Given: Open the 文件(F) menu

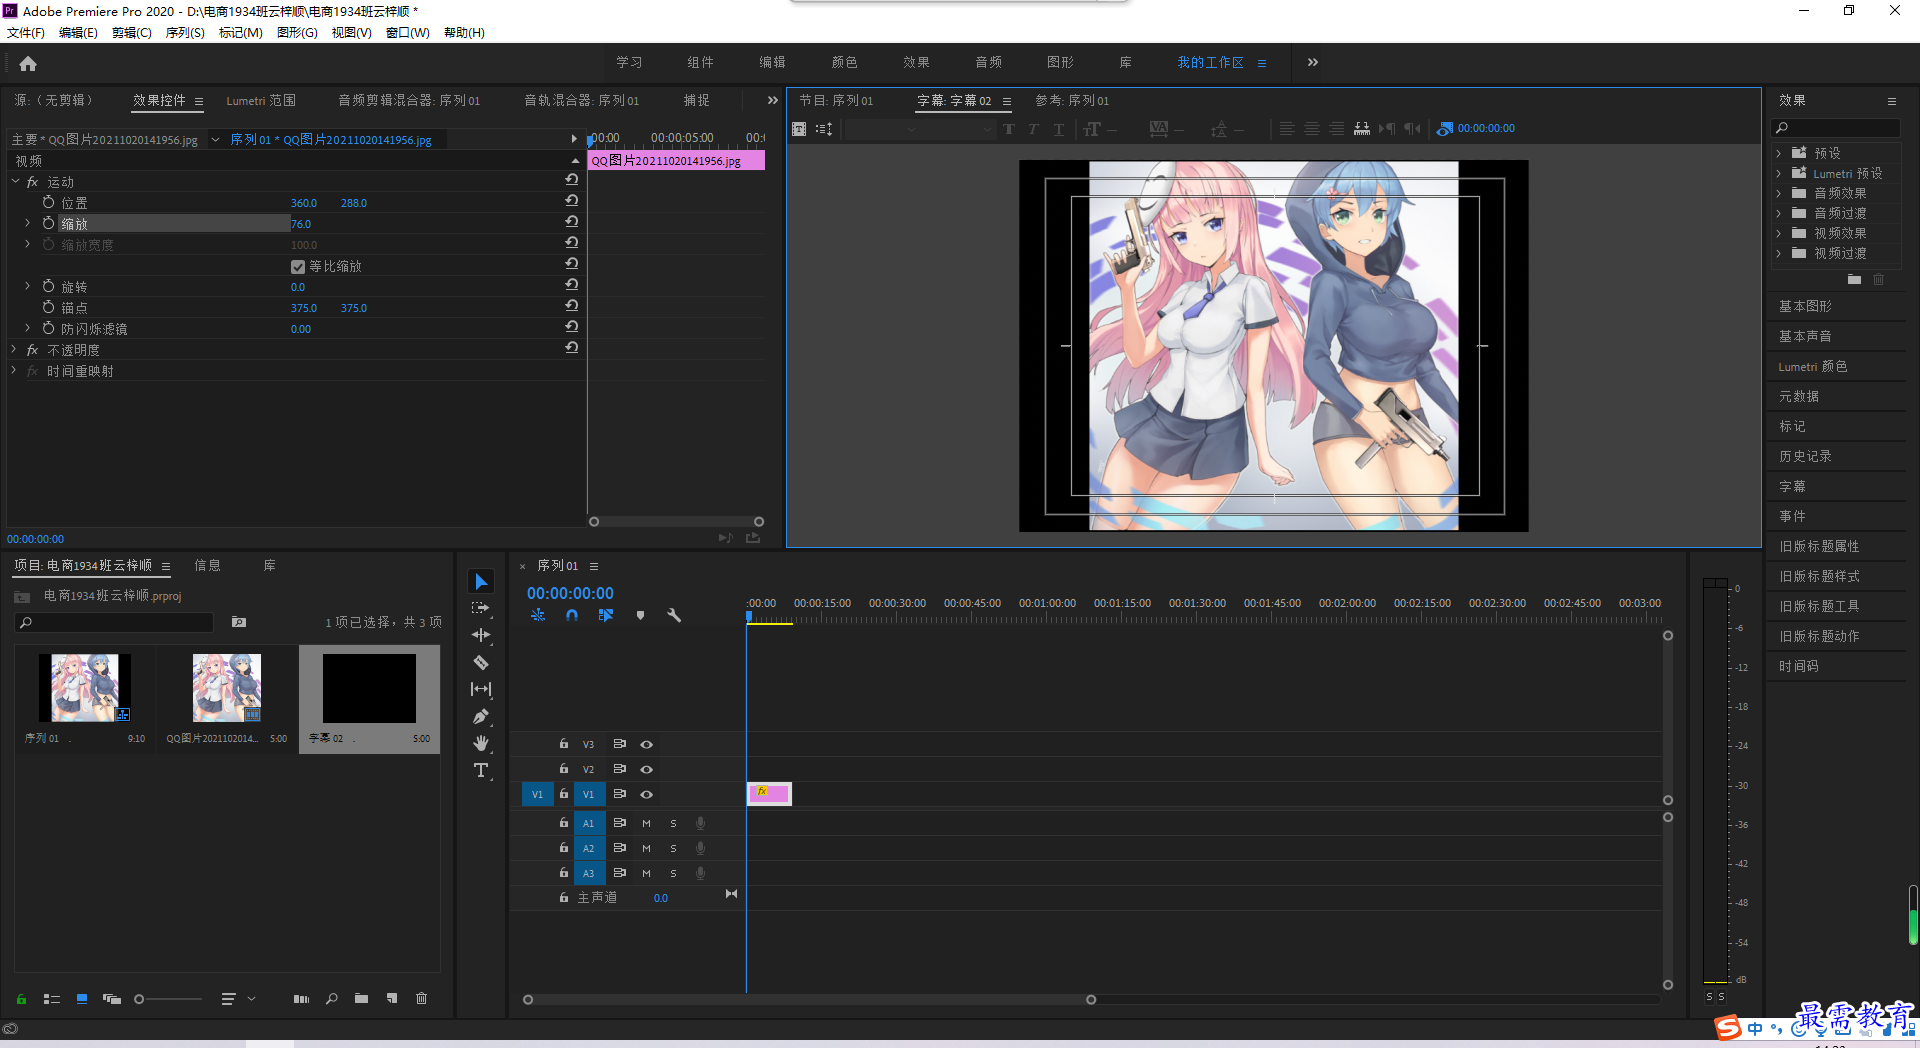Looking at the screenshot, I should coord(26,33).
